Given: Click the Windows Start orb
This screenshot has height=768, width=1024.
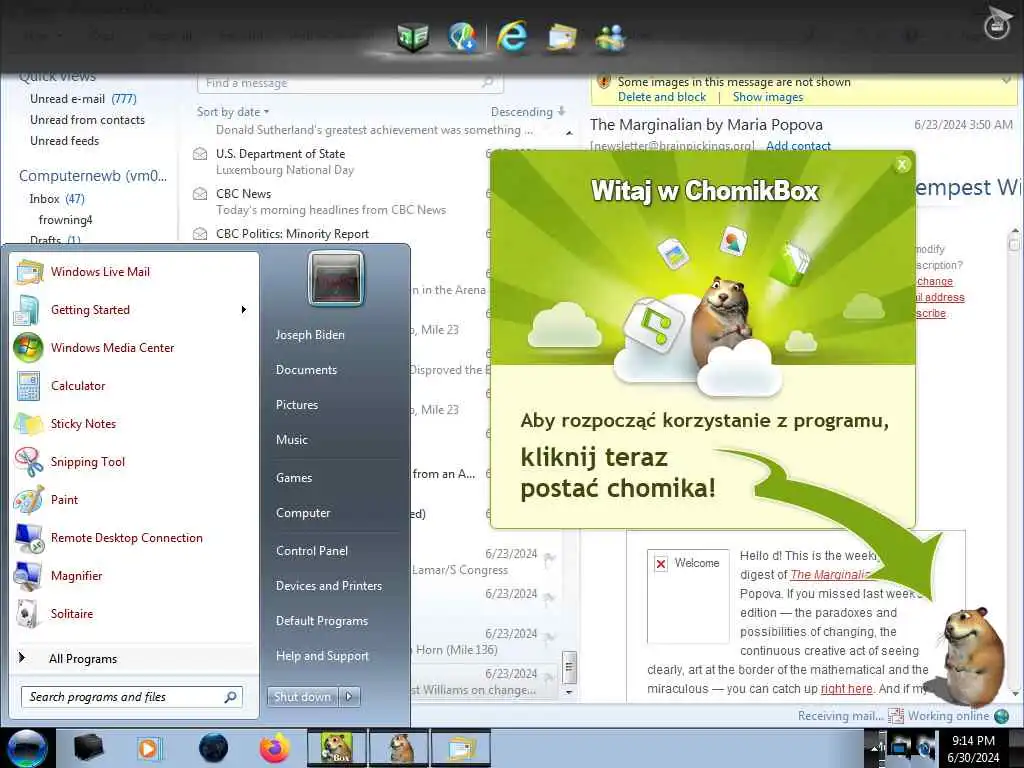Looking at the screenshot, I should pos(27,748).
